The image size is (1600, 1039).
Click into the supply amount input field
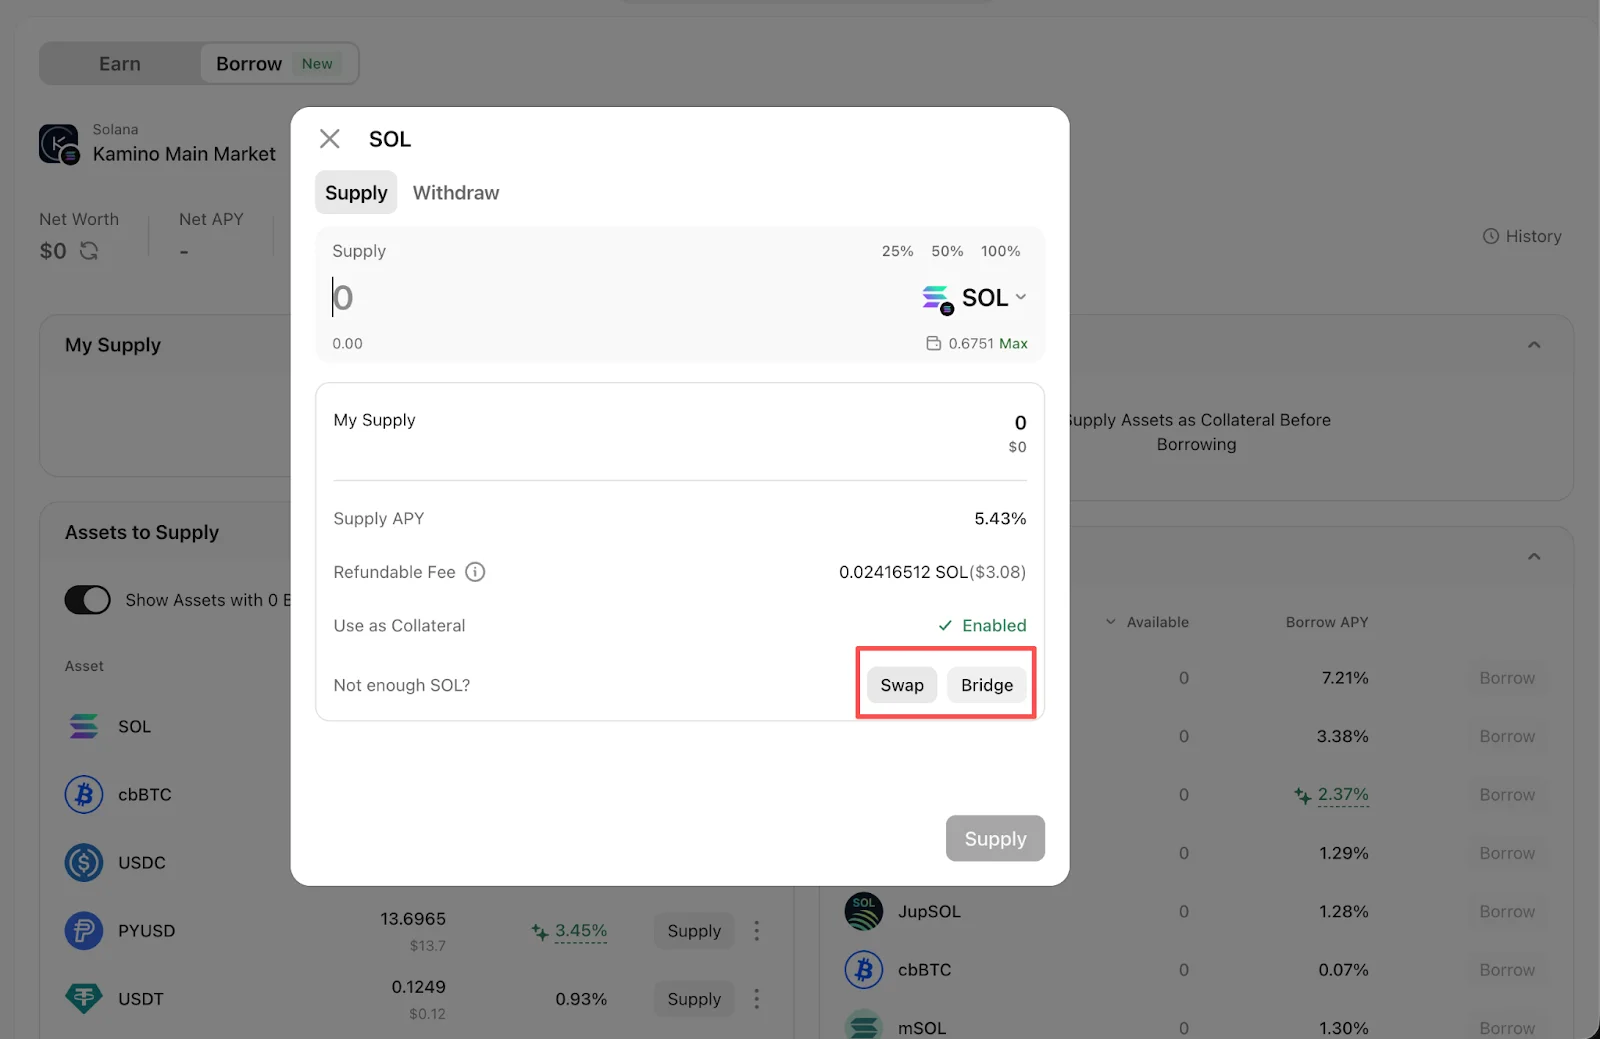coord(600,298)
